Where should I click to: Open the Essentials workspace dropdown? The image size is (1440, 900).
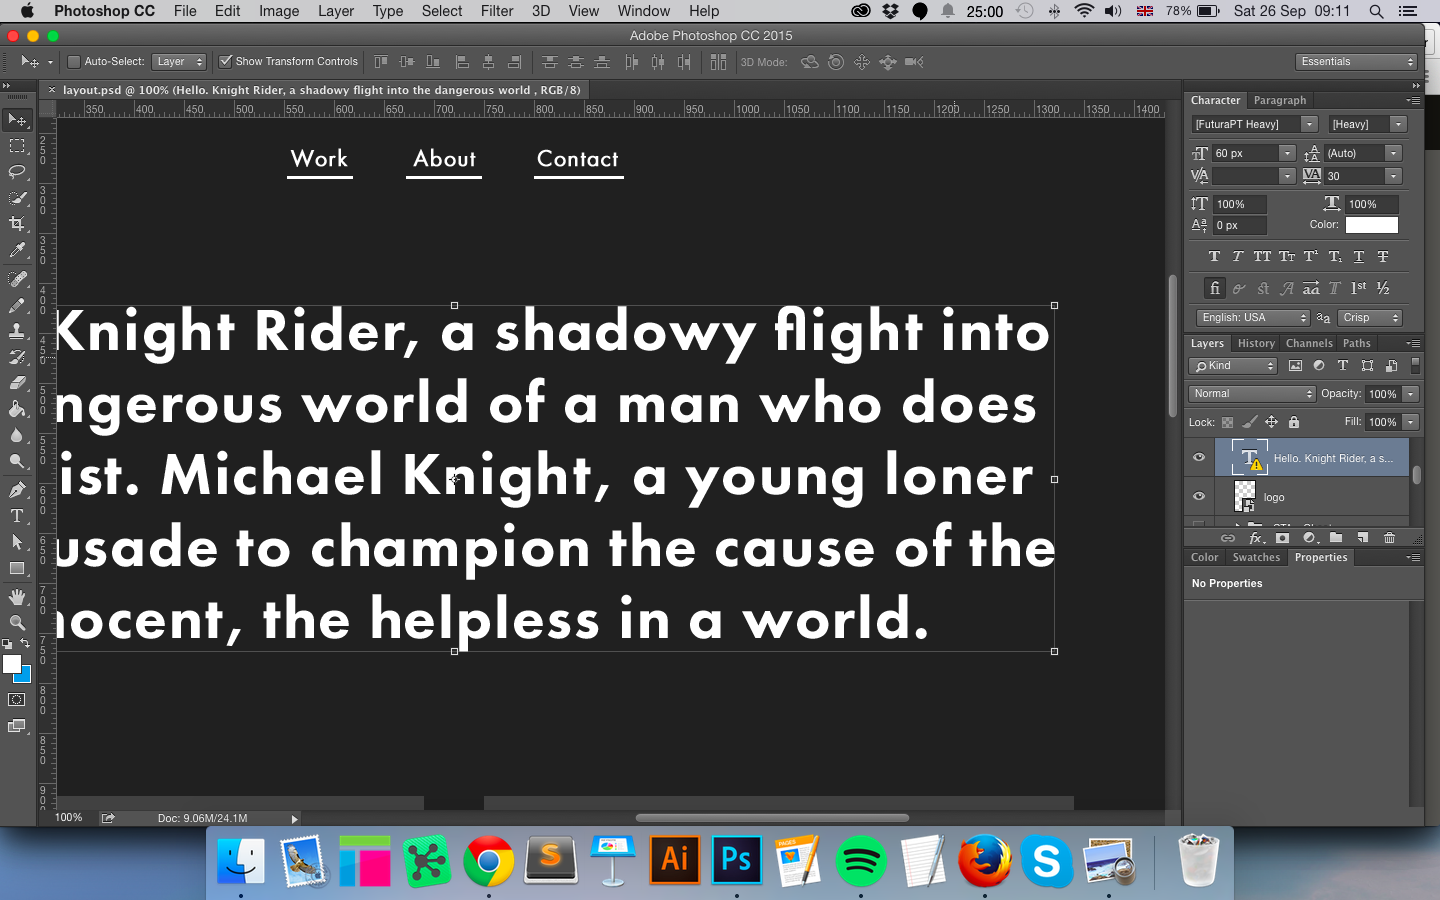point(1357,62)
